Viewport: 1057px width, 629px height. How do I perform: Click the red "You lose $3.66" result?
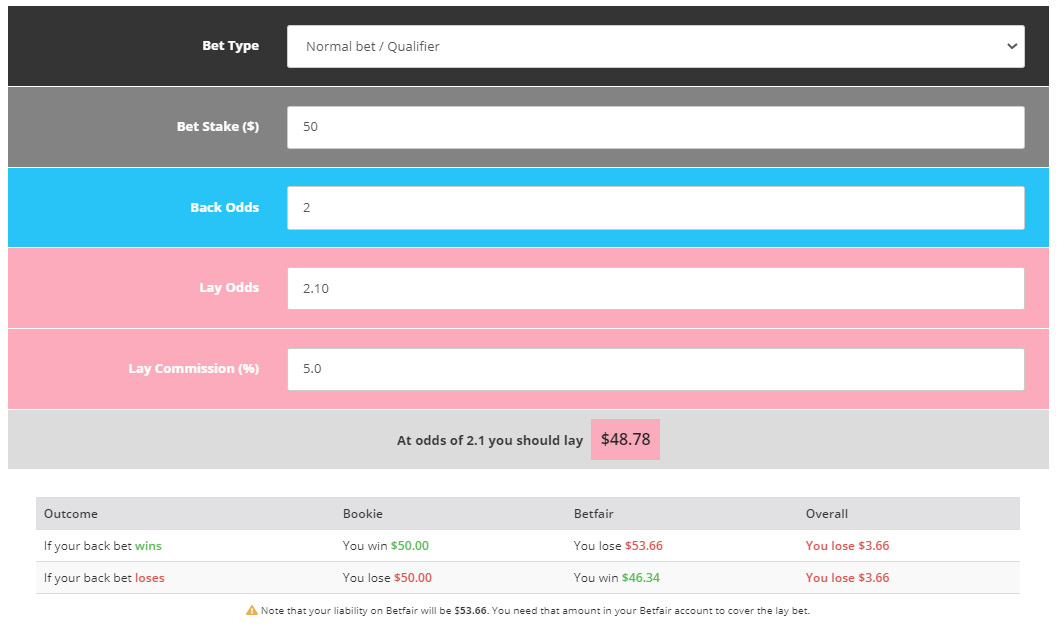[846, 545]
